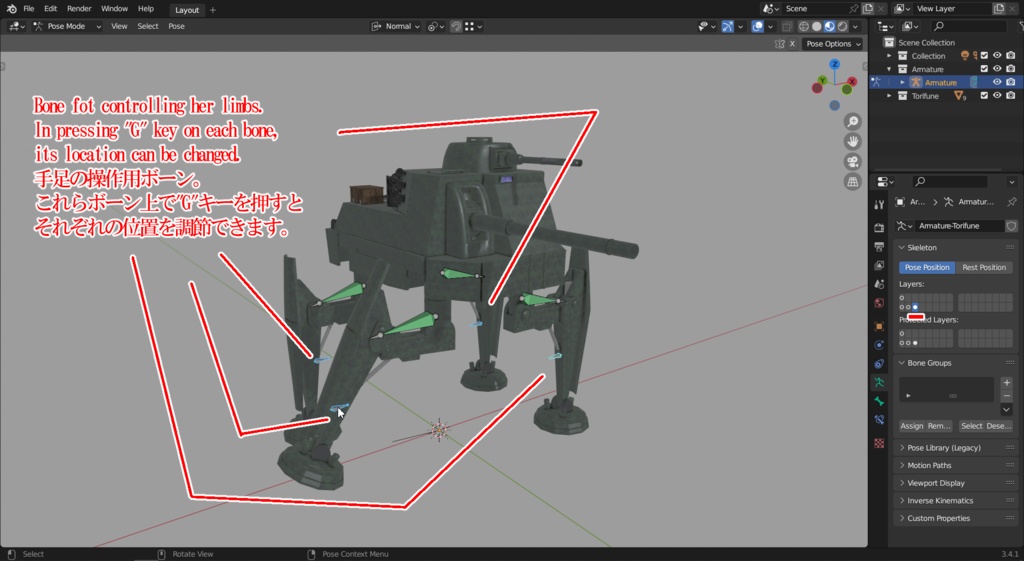Open the World properties tab
Viewport: 1024px width, 561px height.
(879, 303)
